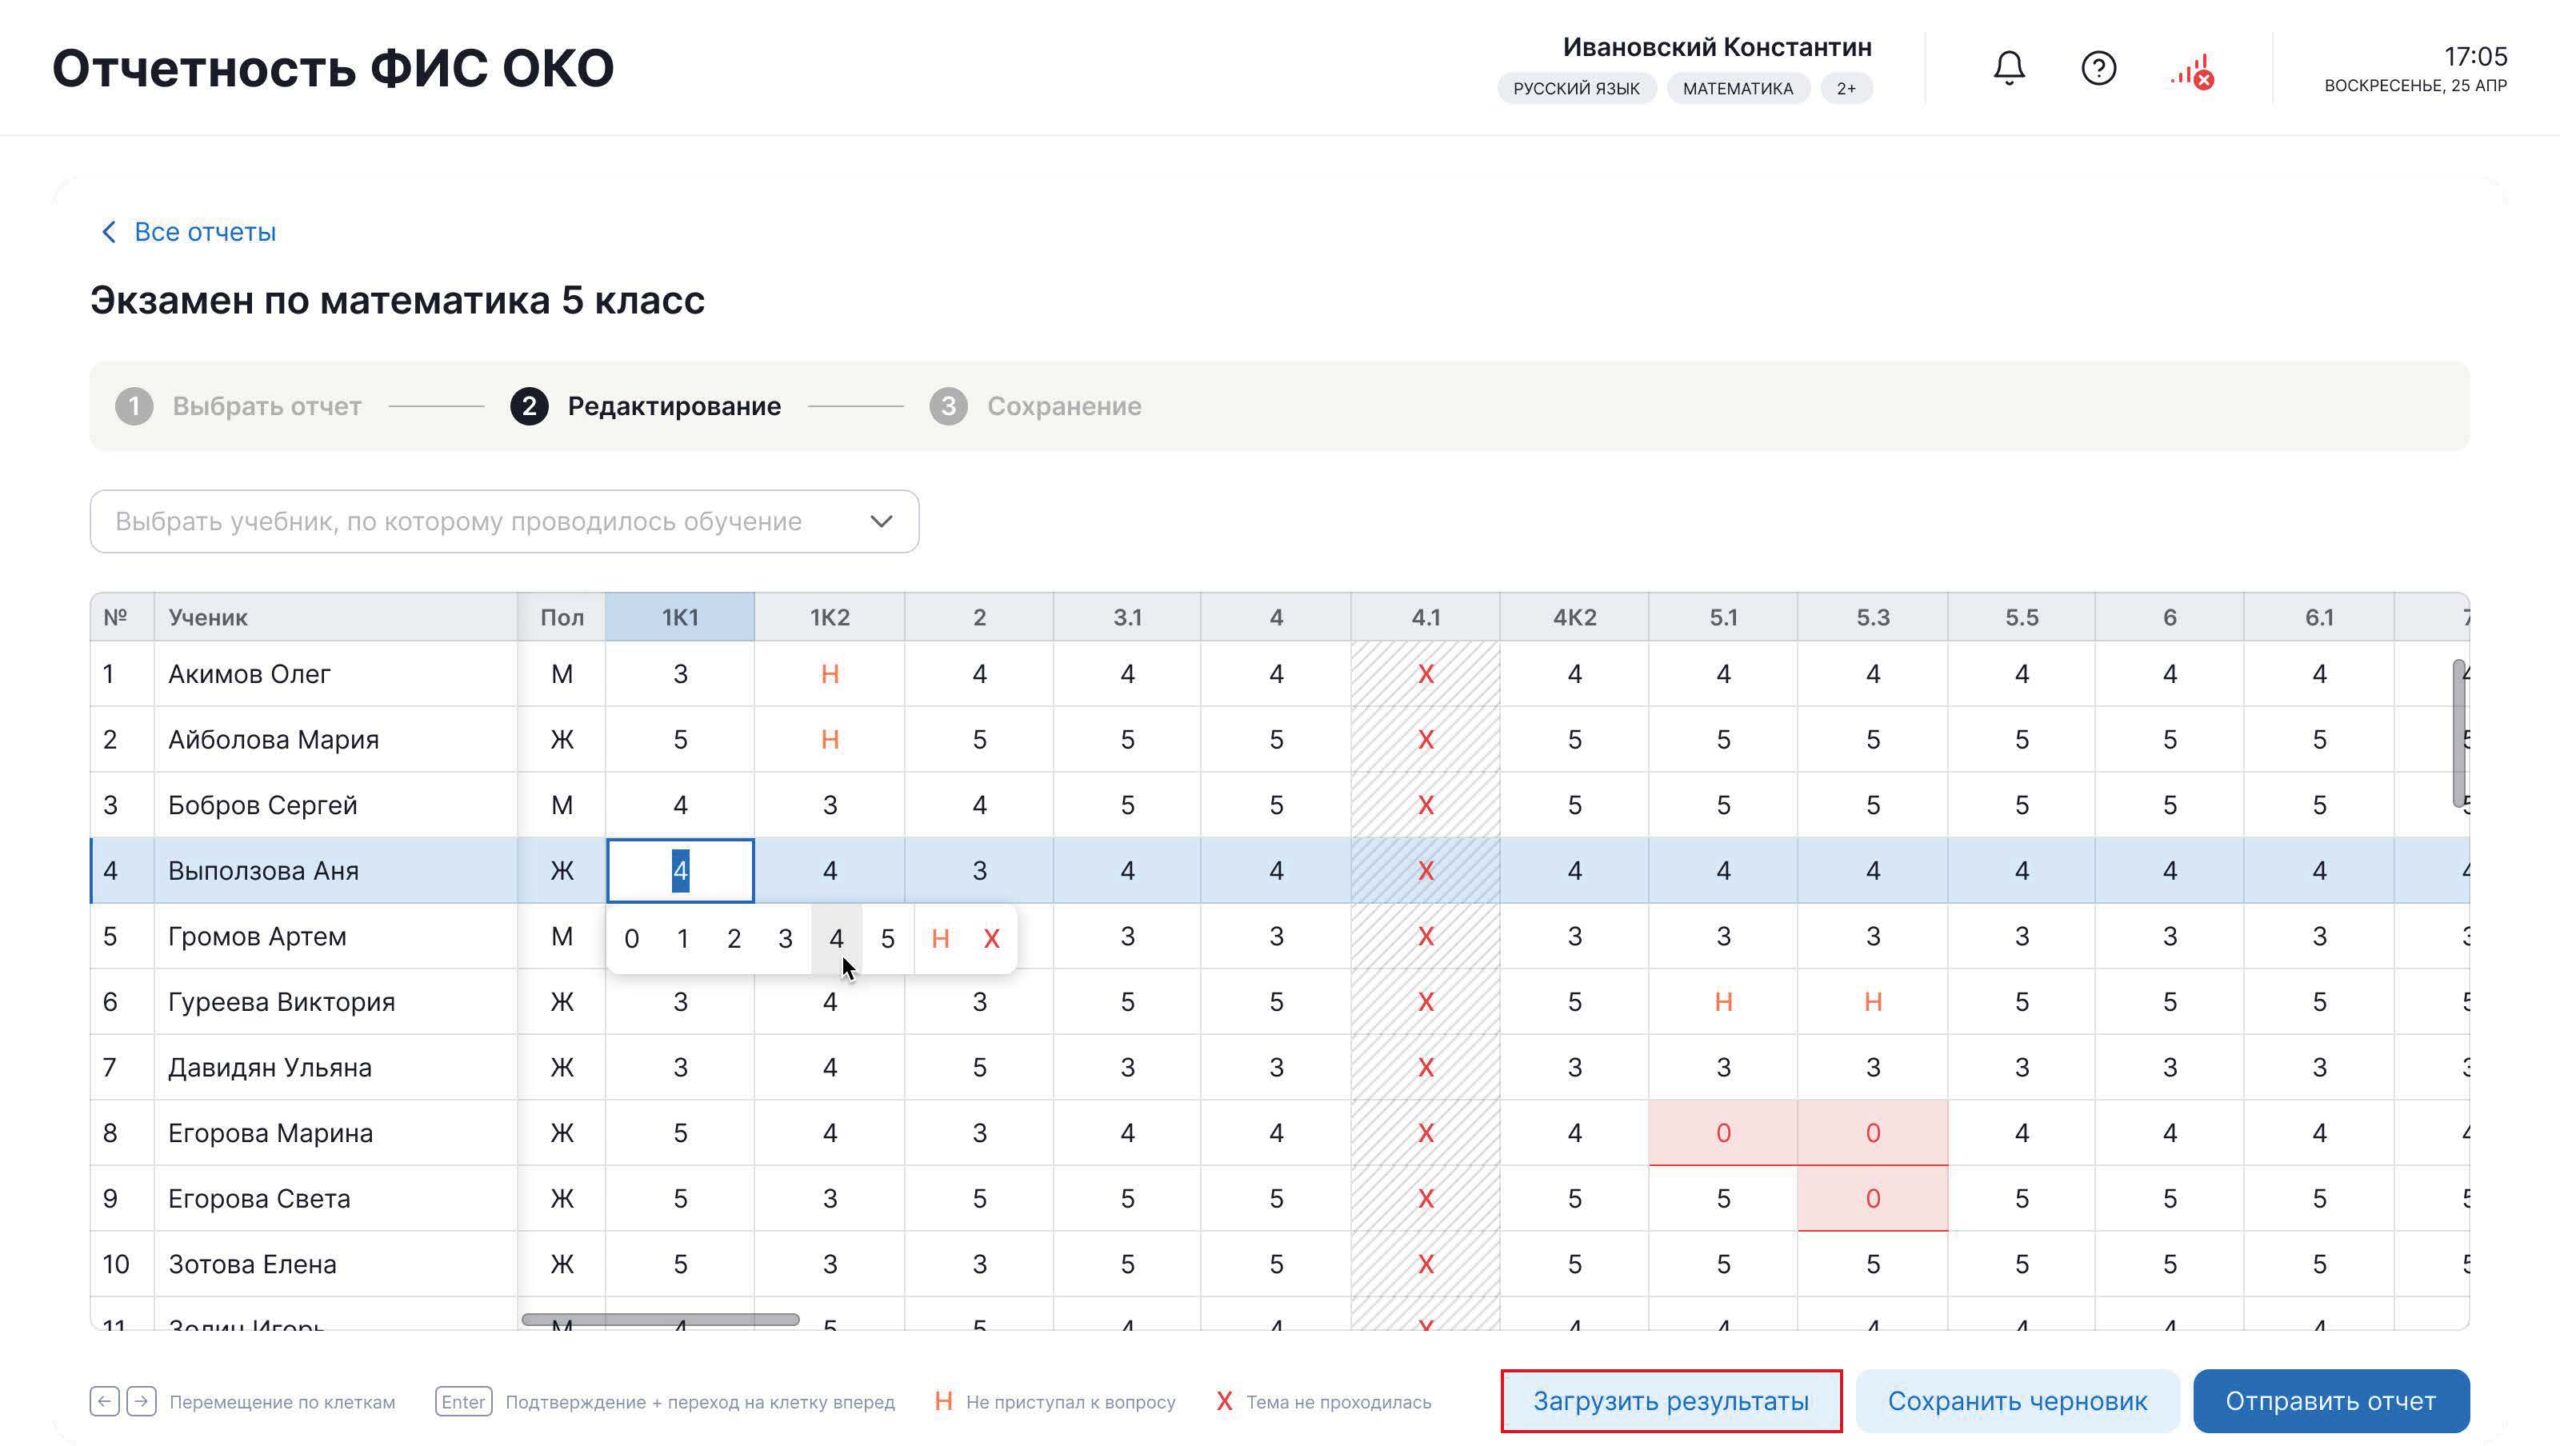
Task: Select the red Х option in popup
Action: click(991, 938)
